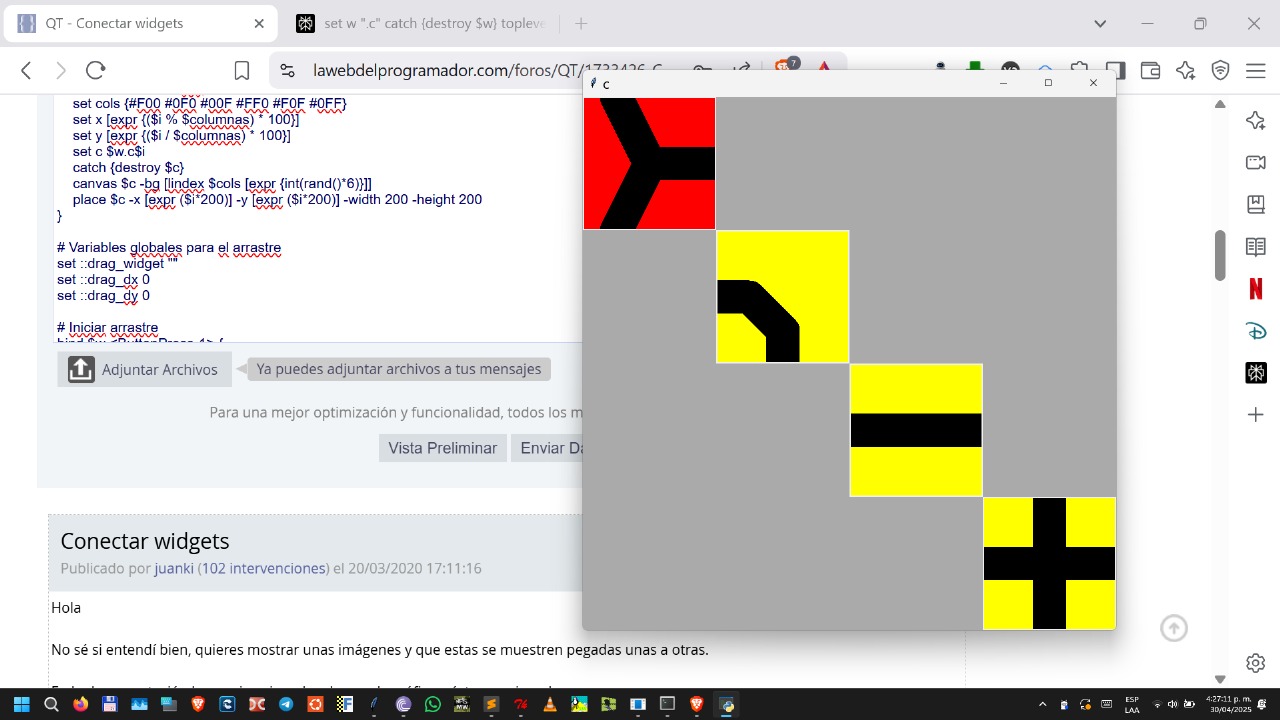
Task: Click the Adjuntar Archivos button
Action: pyautogui.click(x=144, y=369)
